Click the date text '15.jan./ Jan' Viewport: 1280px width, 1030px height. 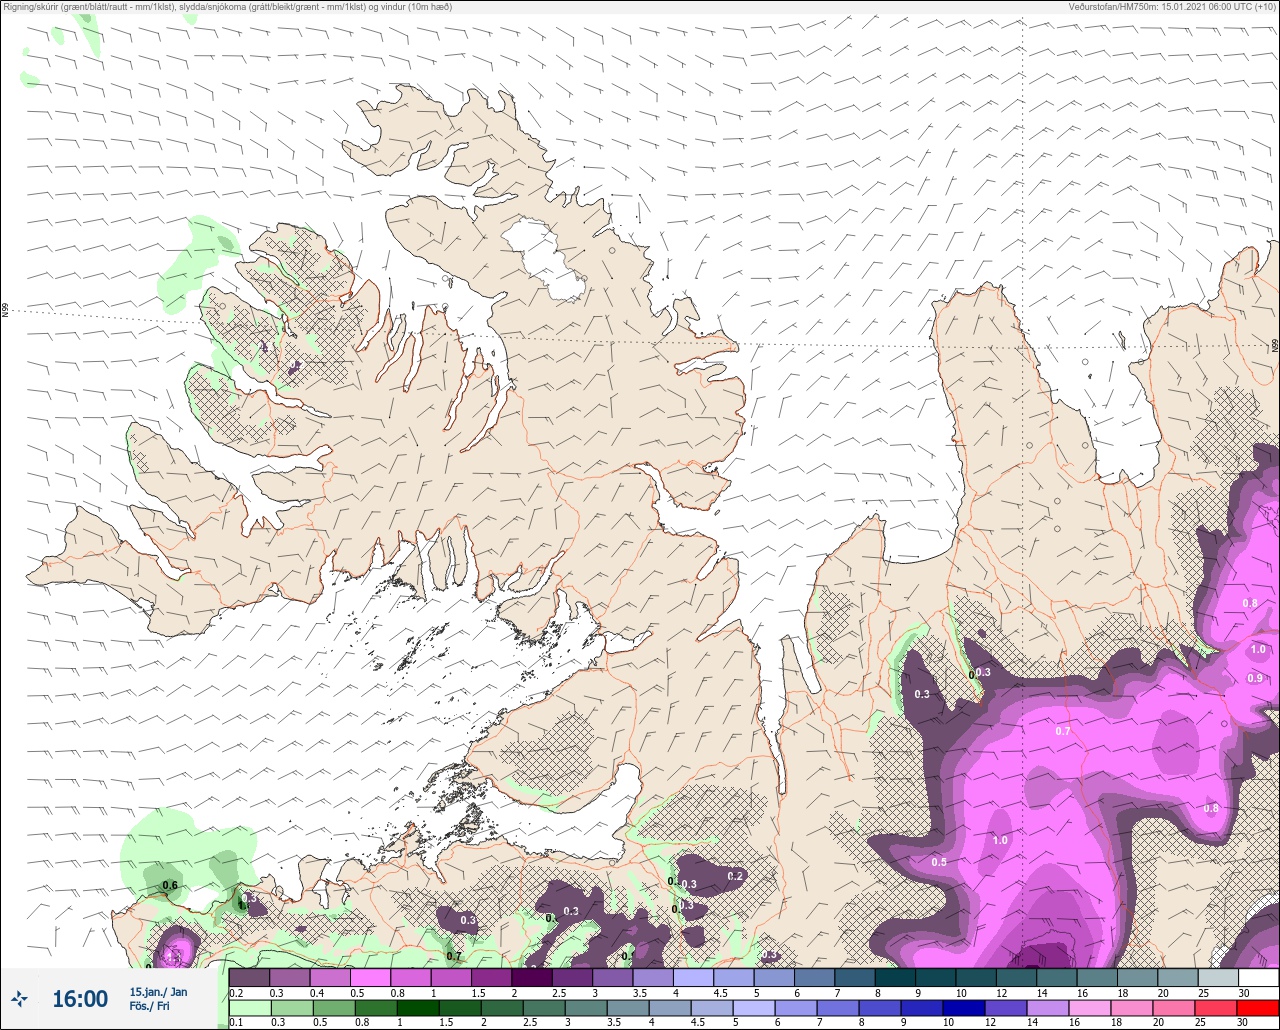tap(158, 992)
